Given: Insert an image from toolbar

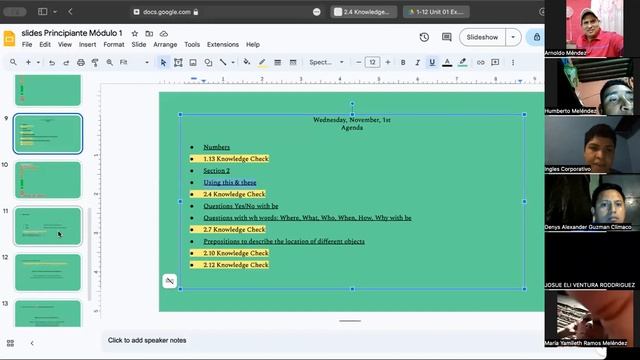Looking at the screenshot, I should (x=193, y=62).
